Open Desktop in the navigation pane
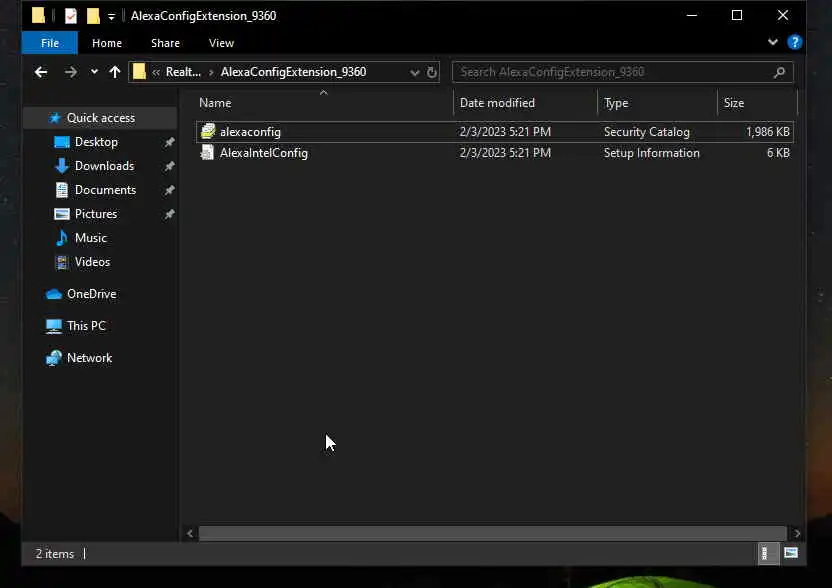The width and height of the screenshot is (832, 588). [x=96, y=142]
